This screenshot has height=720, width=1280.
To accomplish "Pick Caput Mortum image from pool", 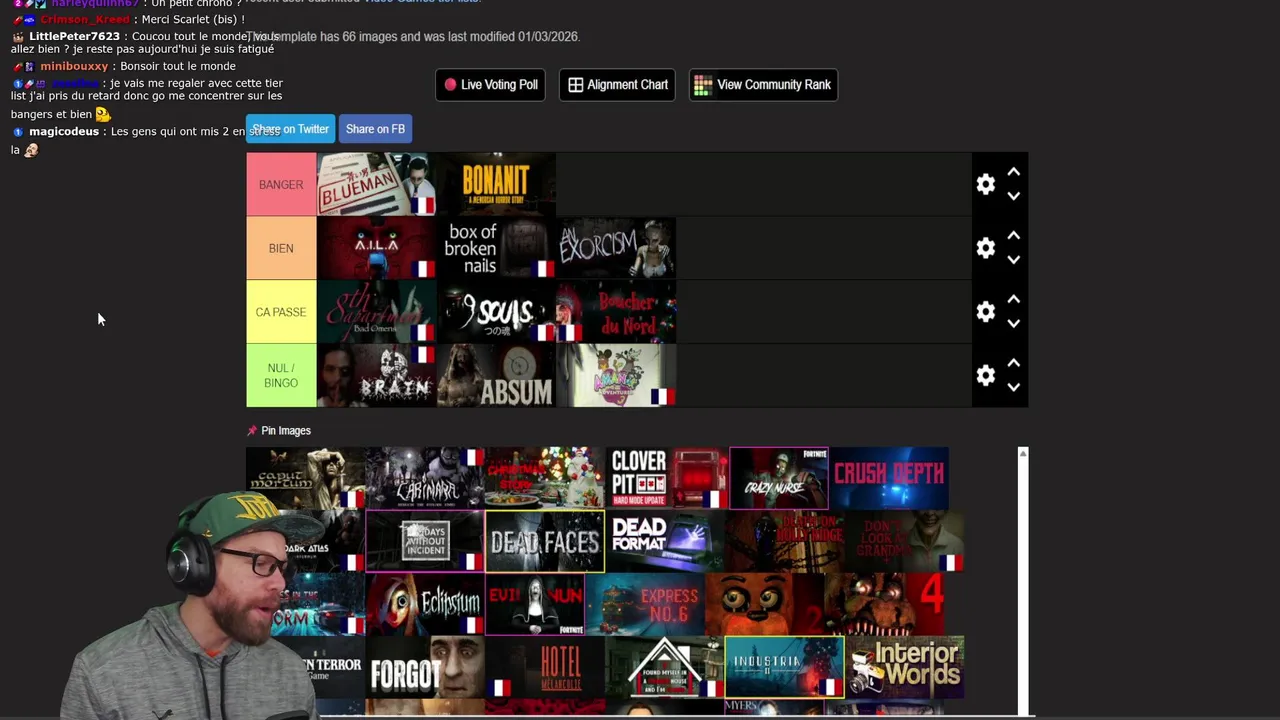I will [306, 478].
